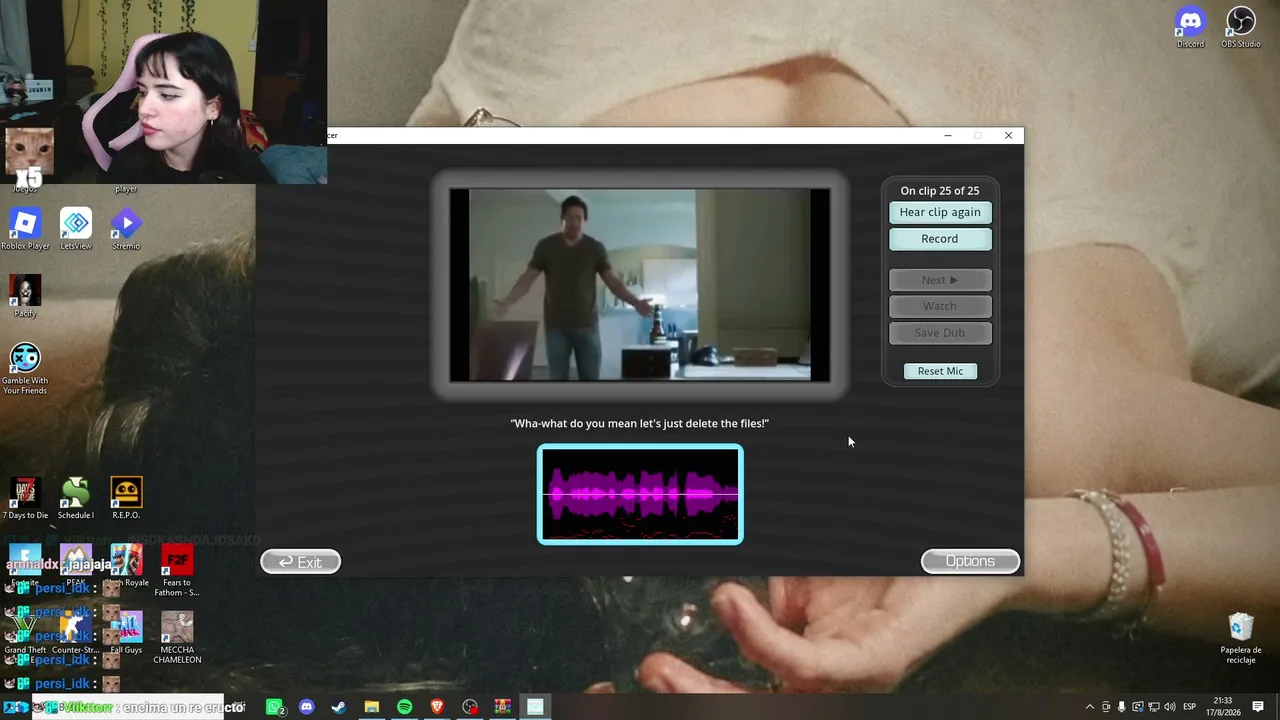Open the Discord desktop shortcut
Screen dimensions: 1280x720
[1190, 27]
